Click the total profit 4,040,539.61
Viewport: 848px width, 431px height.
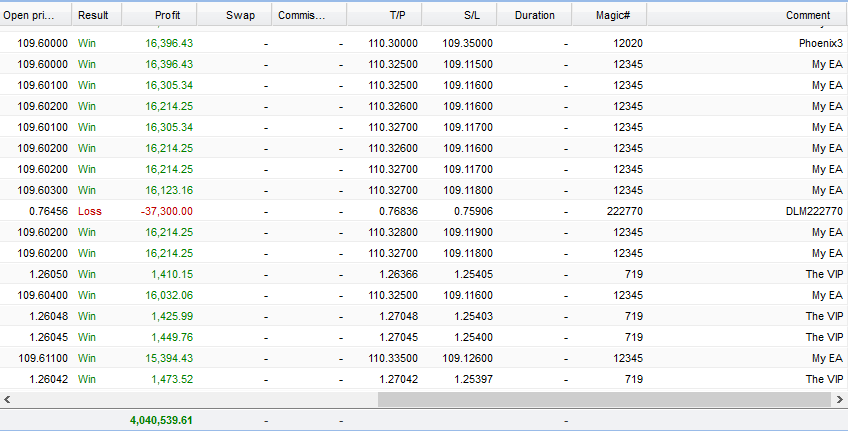click(161, 420)
